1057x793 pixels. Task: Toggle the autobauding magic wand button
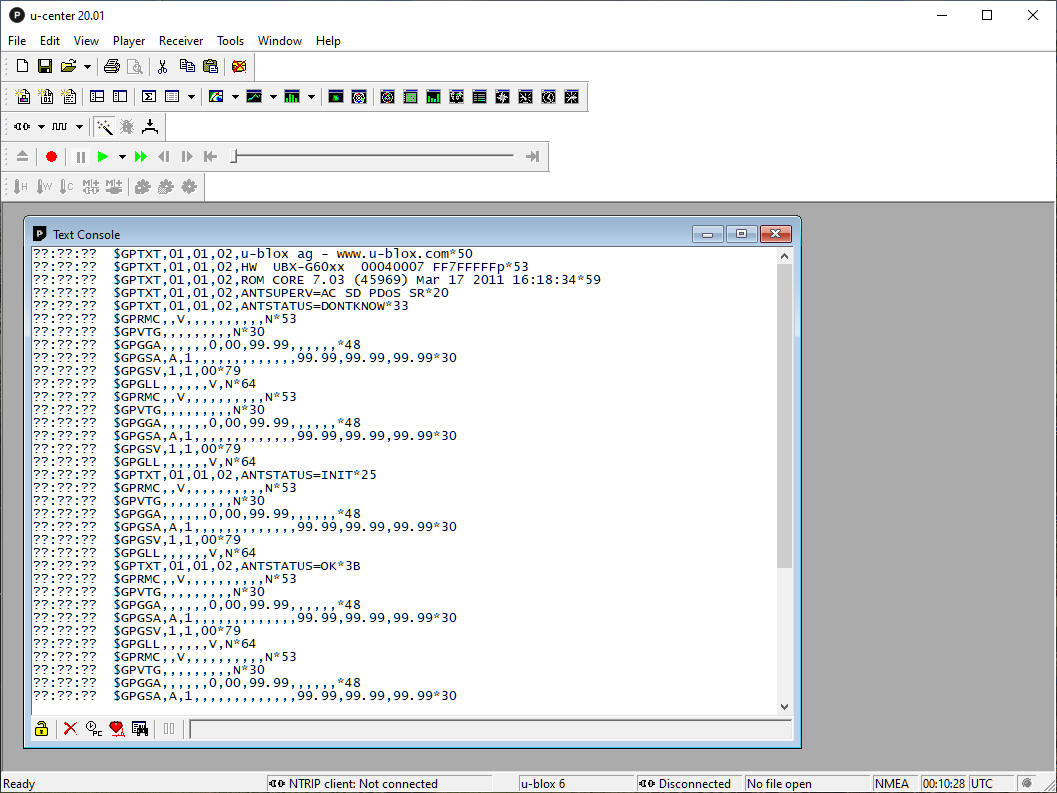[104, 126]
